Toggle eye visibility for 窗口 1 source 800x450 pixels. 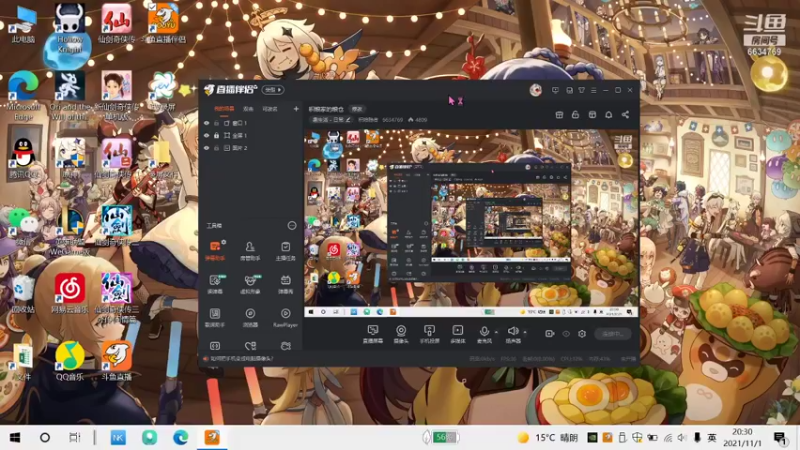coord(207,123)
